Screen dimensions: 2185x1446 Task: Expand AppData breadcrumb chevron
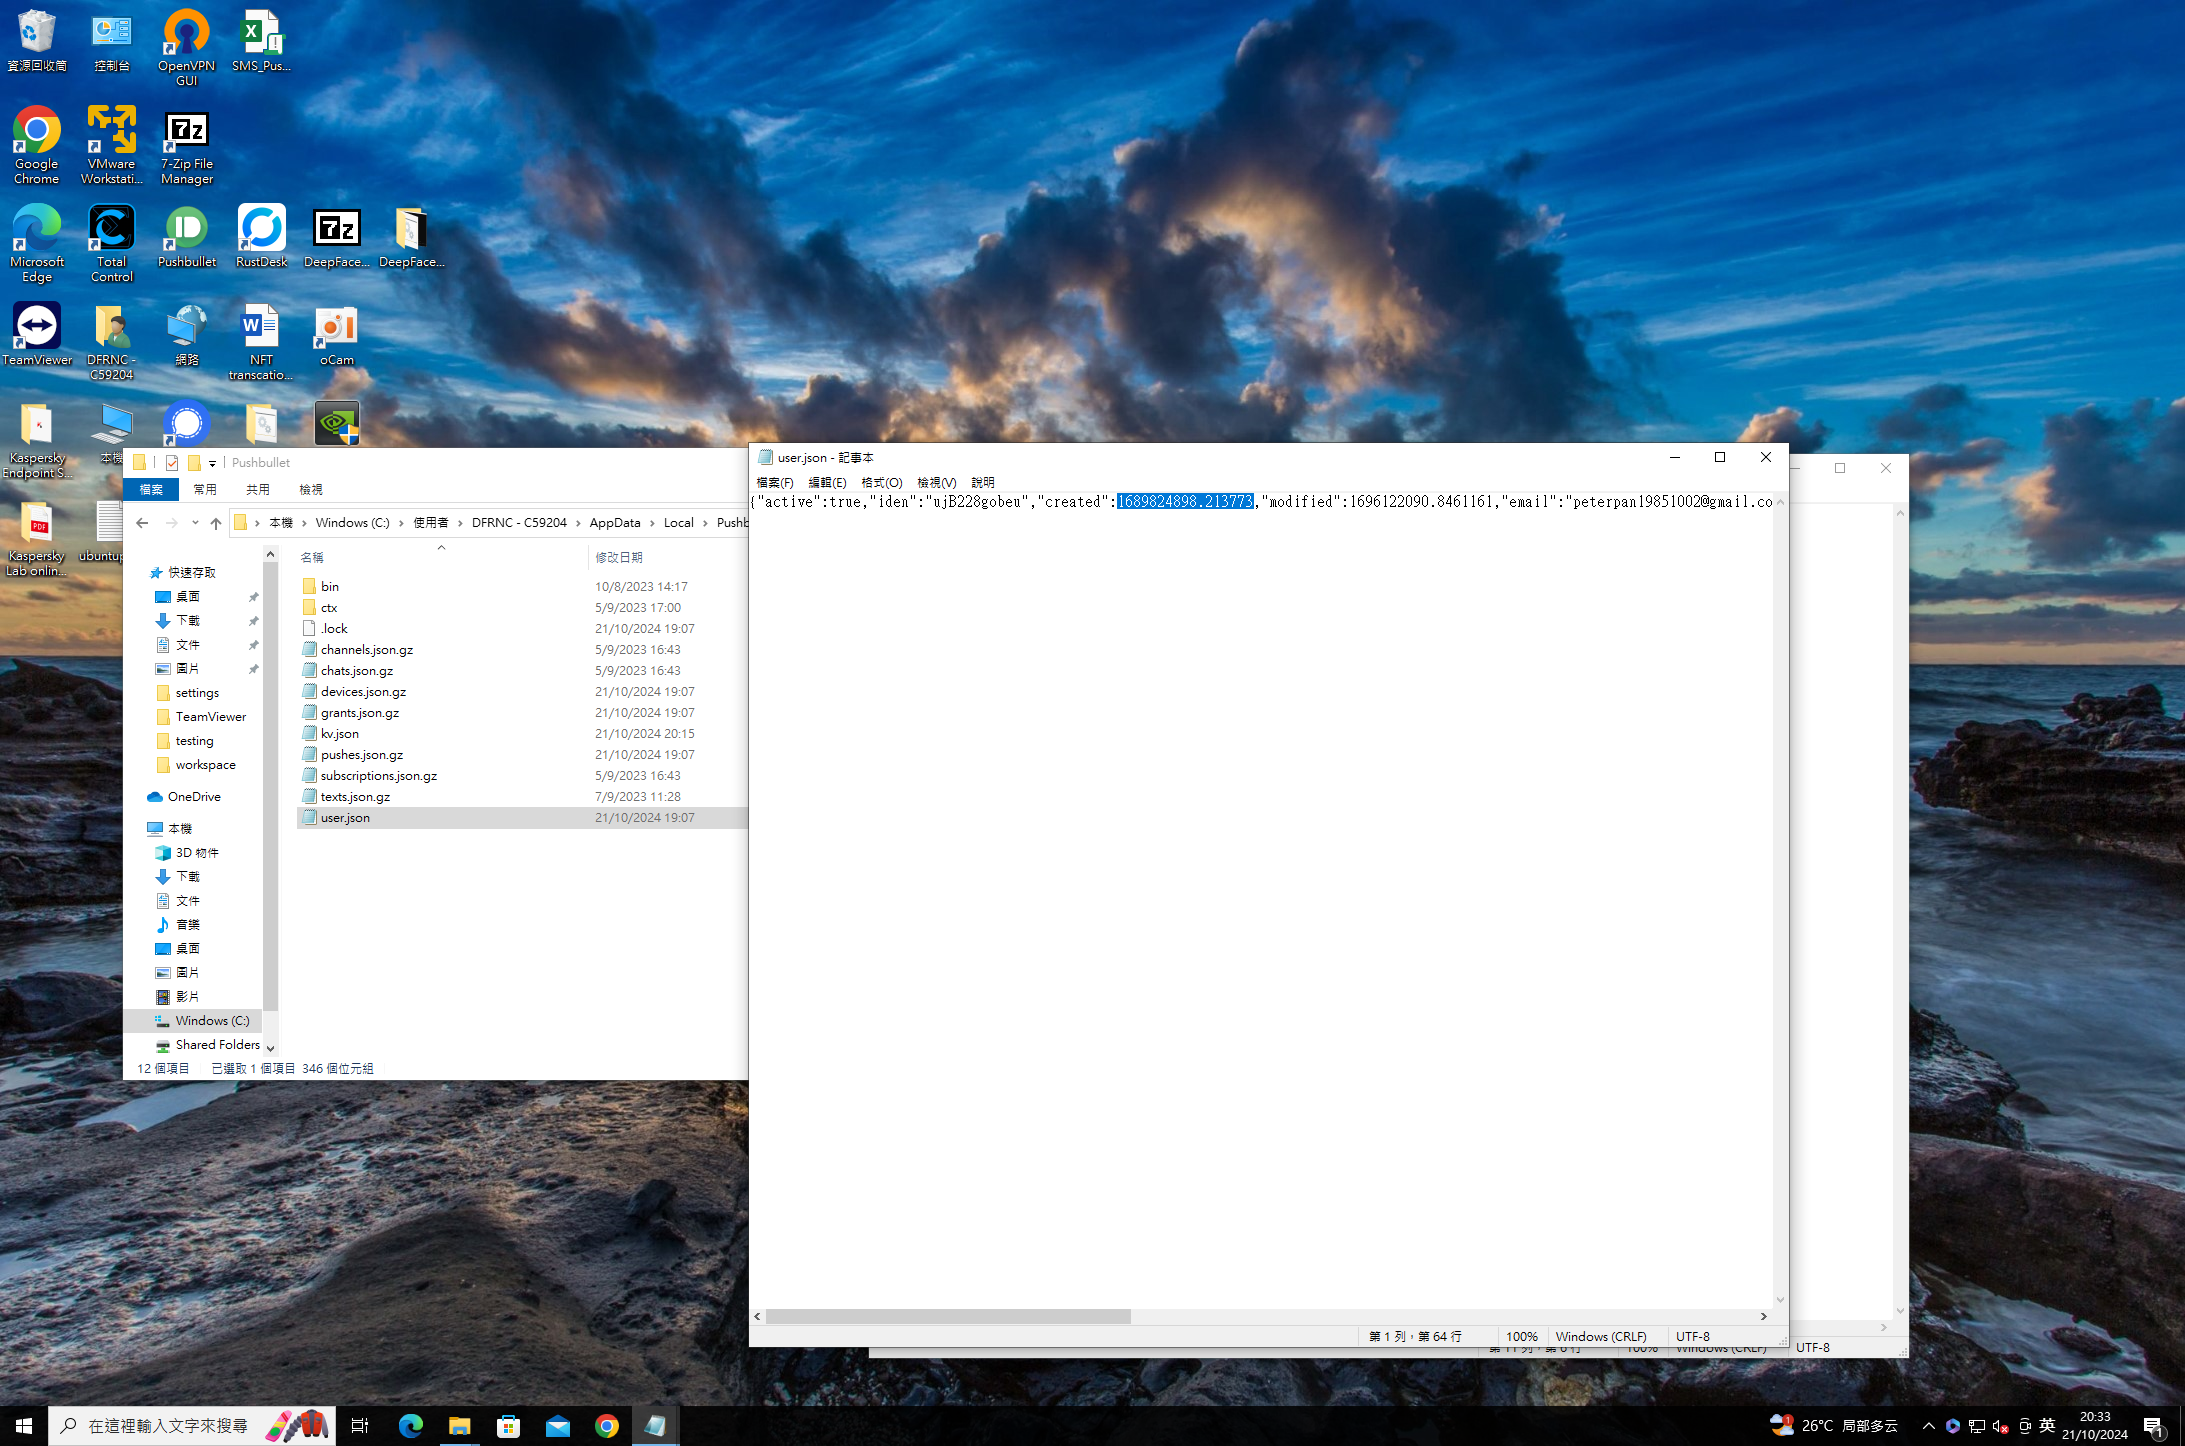click(652, 523)
